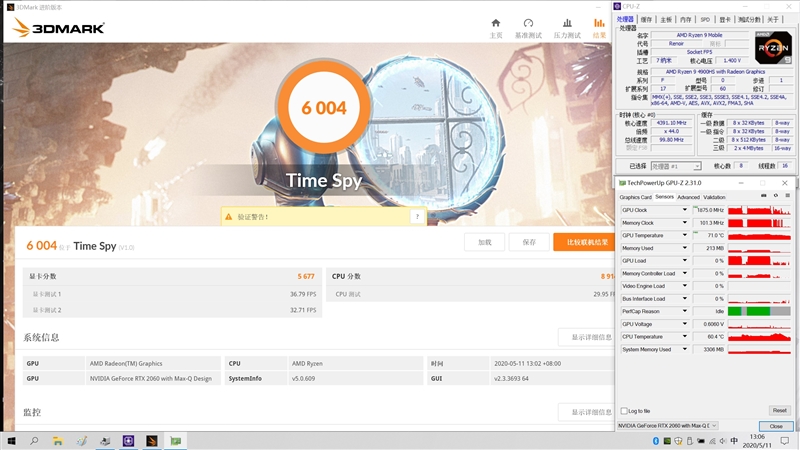Click the taskbar clock 13:06
This screenshot has width=800, height=450.
(757, 437)
